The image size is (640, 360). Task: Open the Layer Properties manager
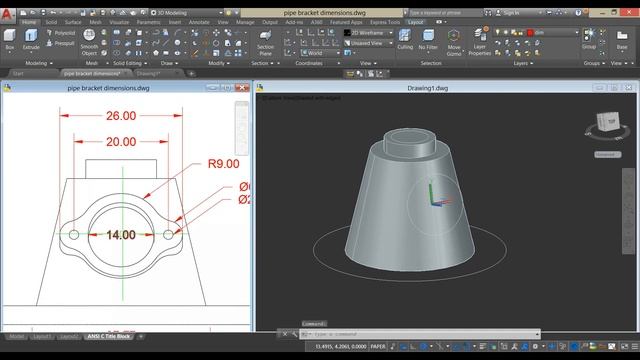[480, 42]
